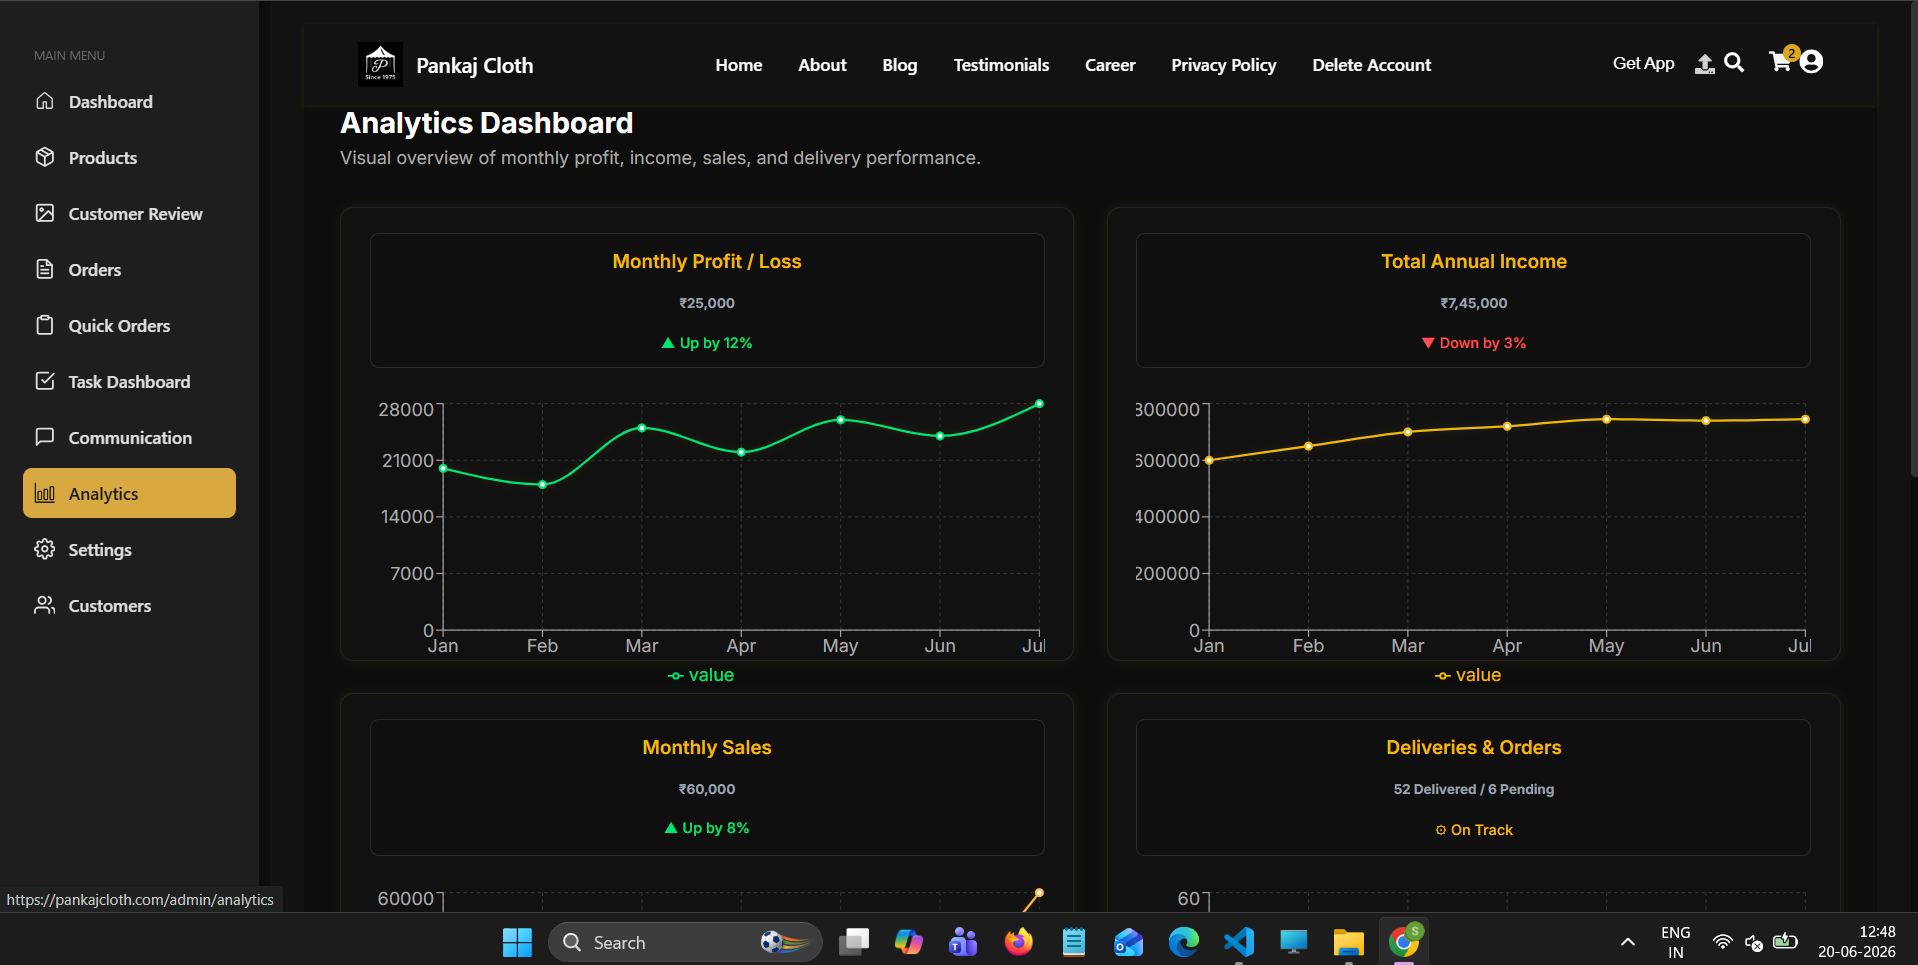
Task: Click the Total Annual Income card title
Action: point(1474,261)
